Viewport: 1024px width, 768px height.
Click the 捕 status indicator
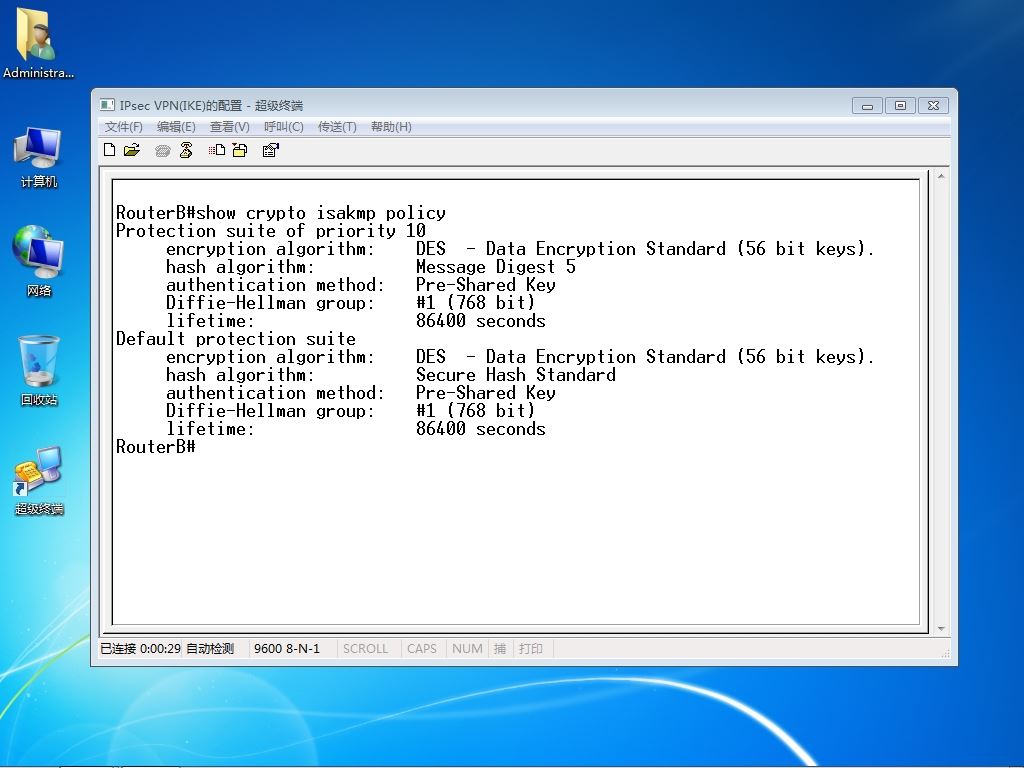click(x=500, y=648)
